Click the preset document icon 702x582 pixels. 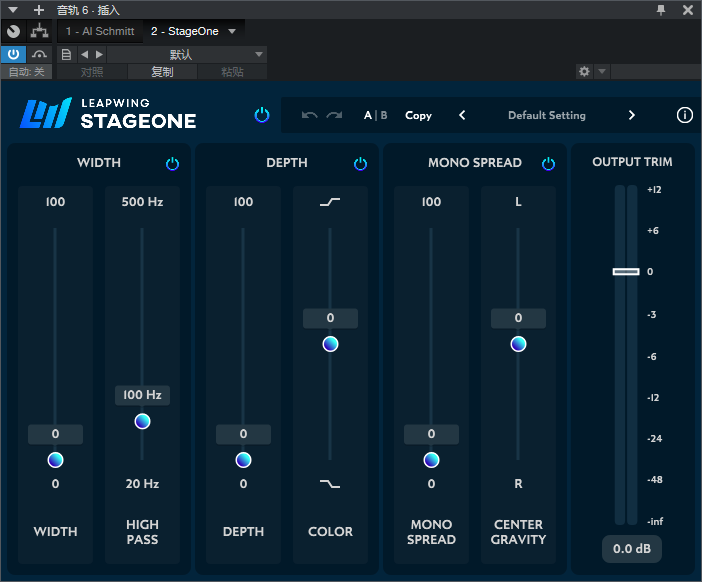click(66, 55)
